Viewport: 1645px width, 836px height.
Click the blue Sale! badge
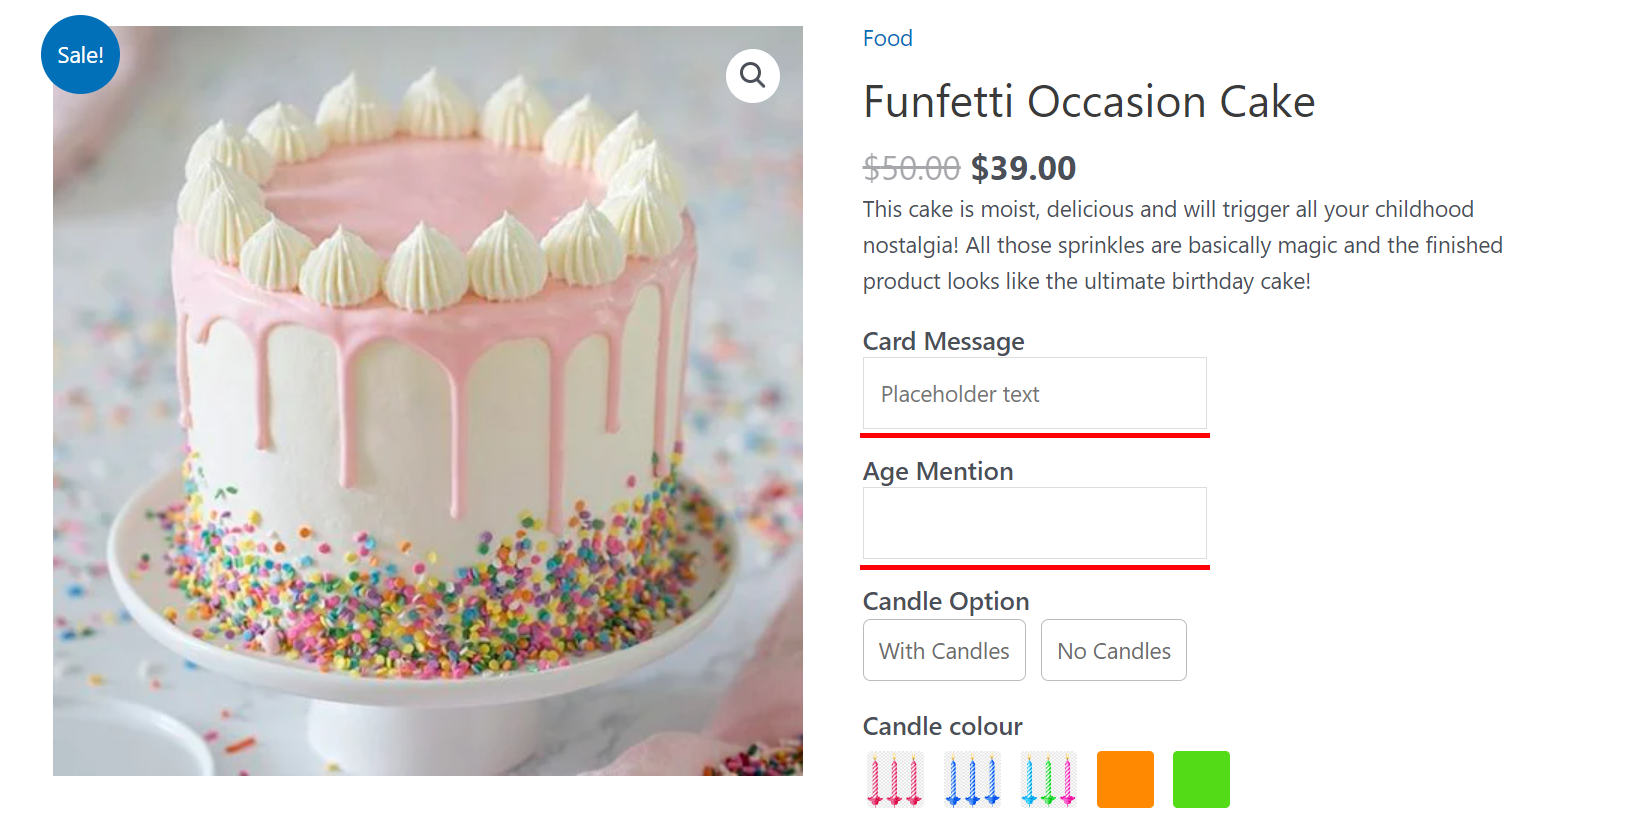(80, 55)
